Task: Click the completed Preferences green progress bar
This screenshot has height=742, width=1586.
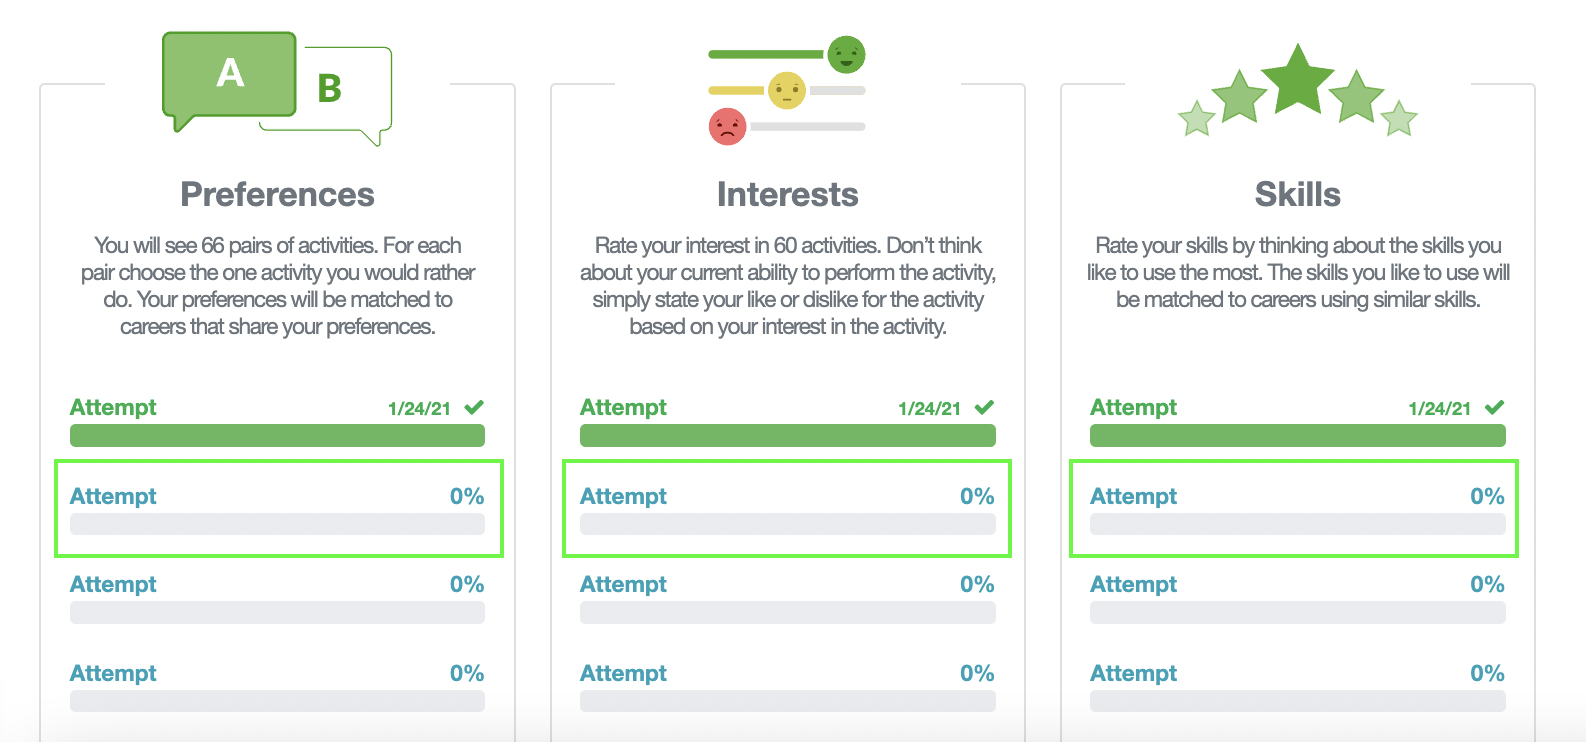Action: (x=277, y=435)
